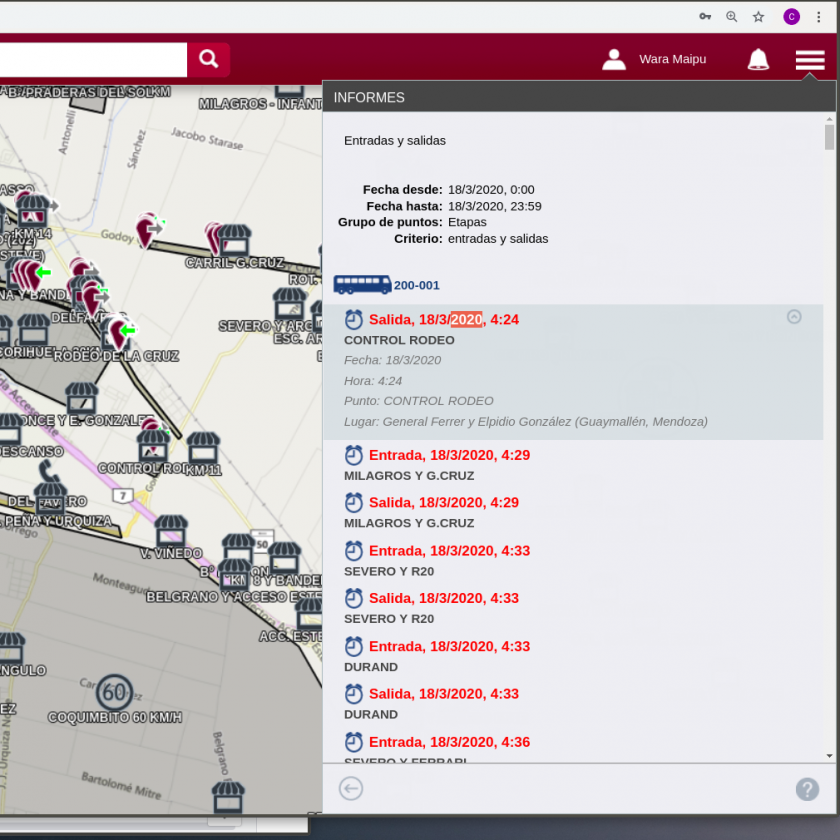Screen dimensions: 840x840
Task: Click the V. VINEDO stop marker on map
Action: [x=171, y=531]
